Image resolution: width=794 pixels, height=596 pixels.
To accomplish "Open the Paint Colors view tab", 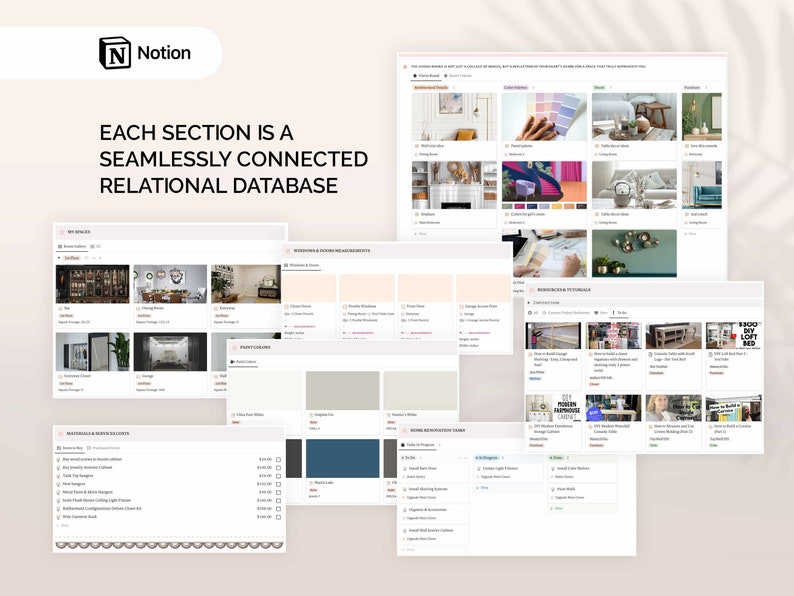I will (243, 362).
